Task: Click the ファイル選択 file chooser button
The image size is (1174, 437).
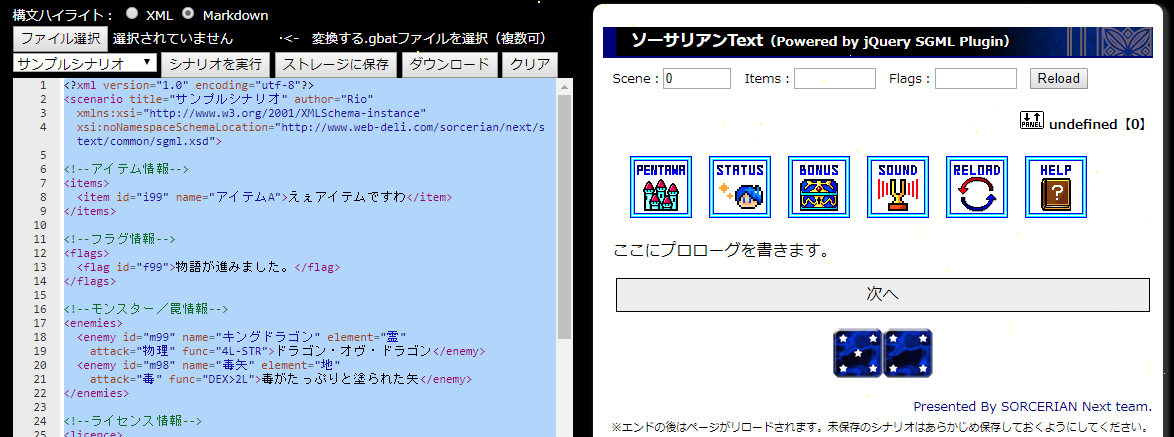Action: coord(60,39)
